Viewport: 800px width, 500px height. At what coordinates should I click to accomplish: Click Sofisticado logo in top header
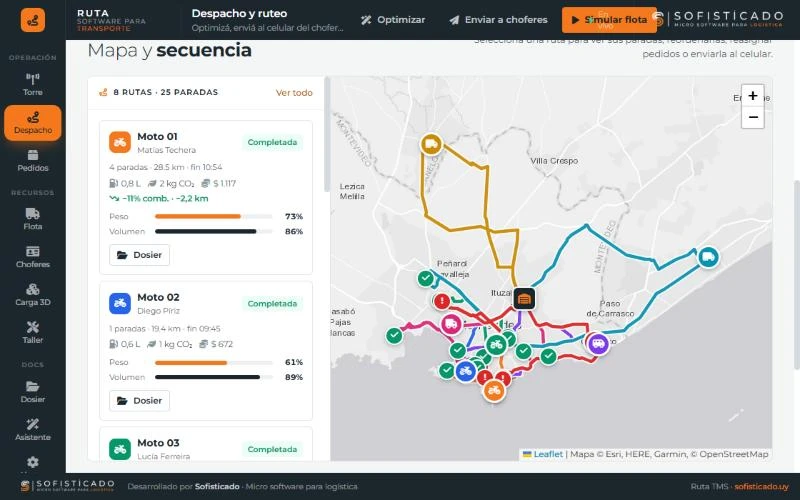click(x=719, y=19)
